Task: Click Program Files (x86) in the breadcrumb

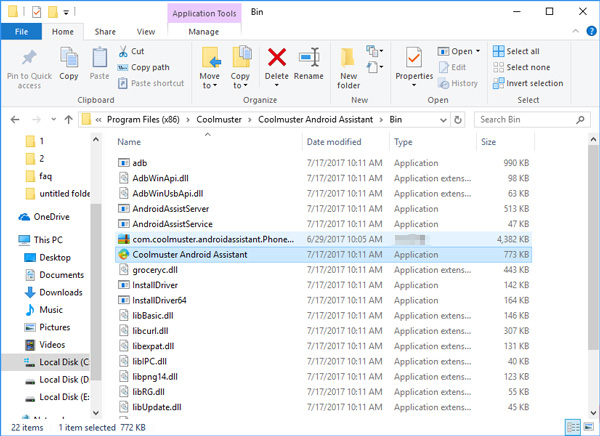Action: (143, 120)
